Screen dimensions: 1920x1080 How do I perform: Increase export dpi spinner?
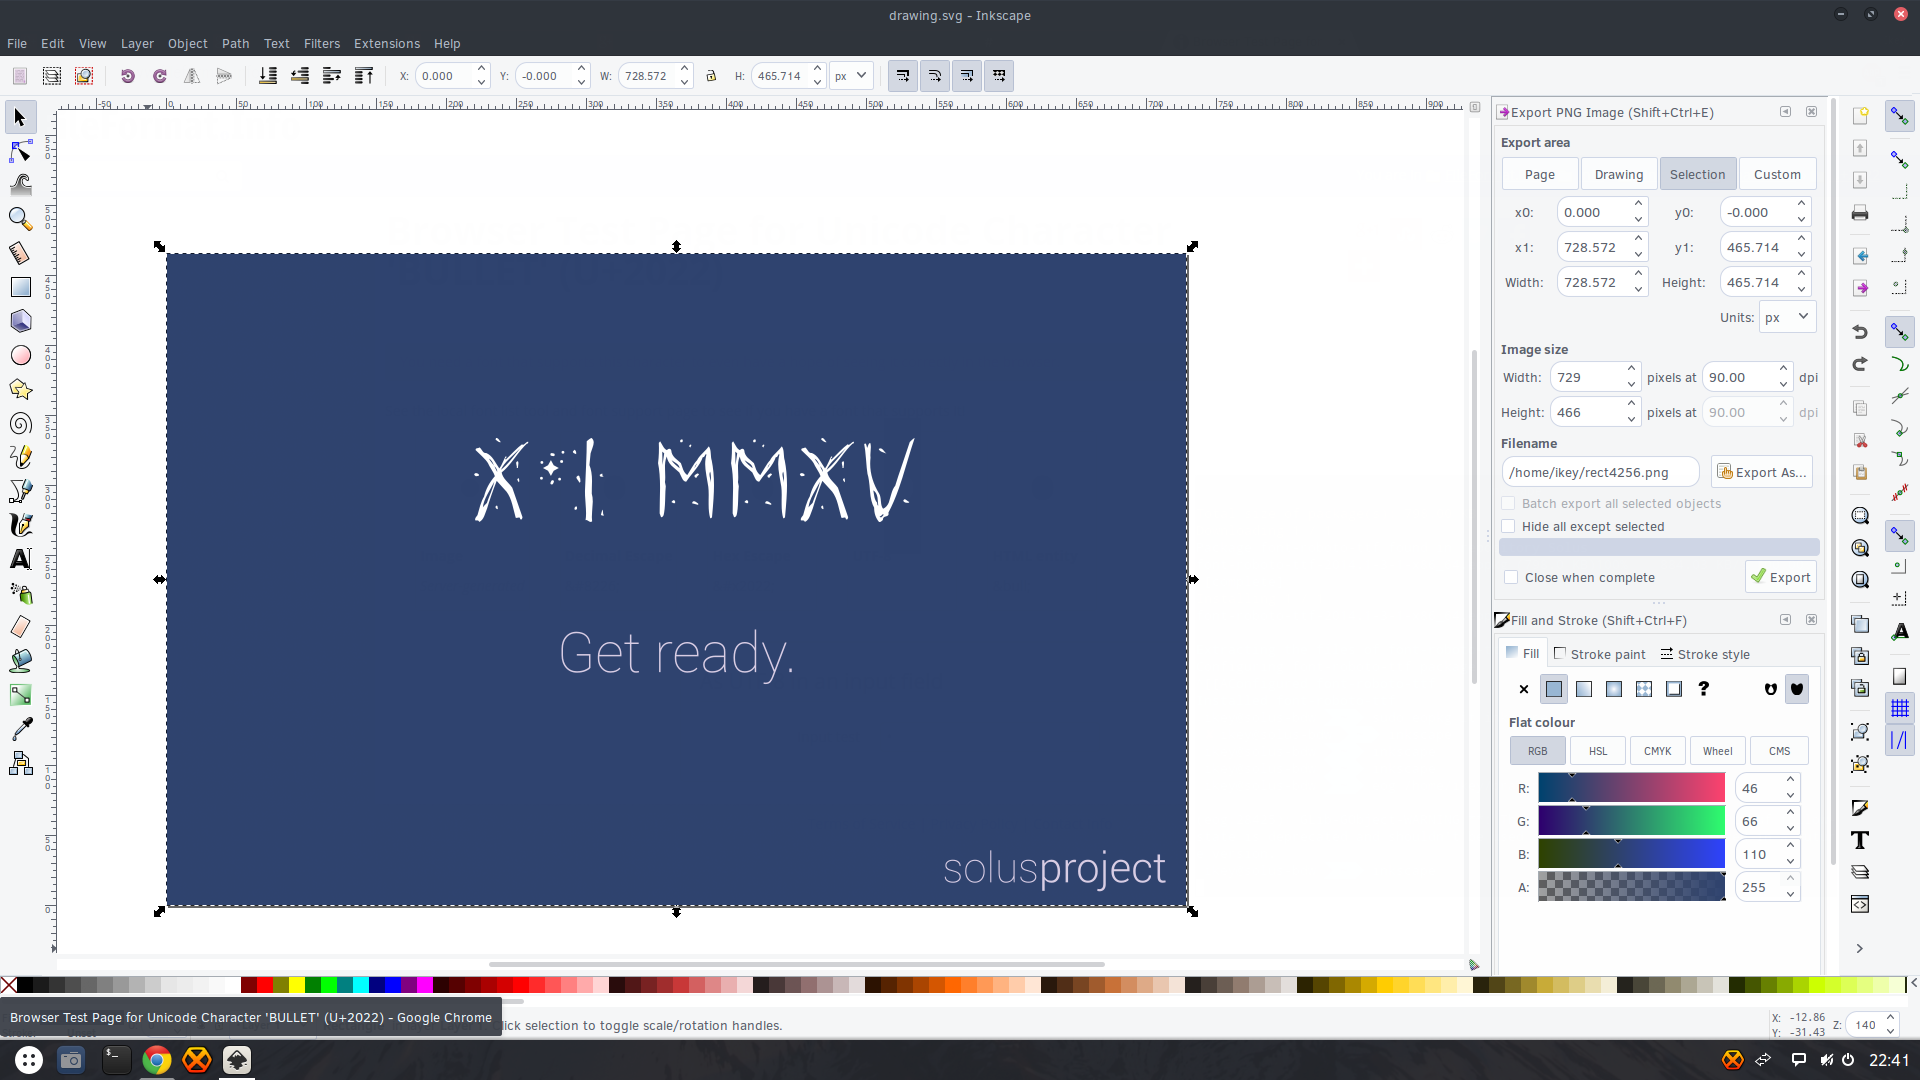point(1783,370)
